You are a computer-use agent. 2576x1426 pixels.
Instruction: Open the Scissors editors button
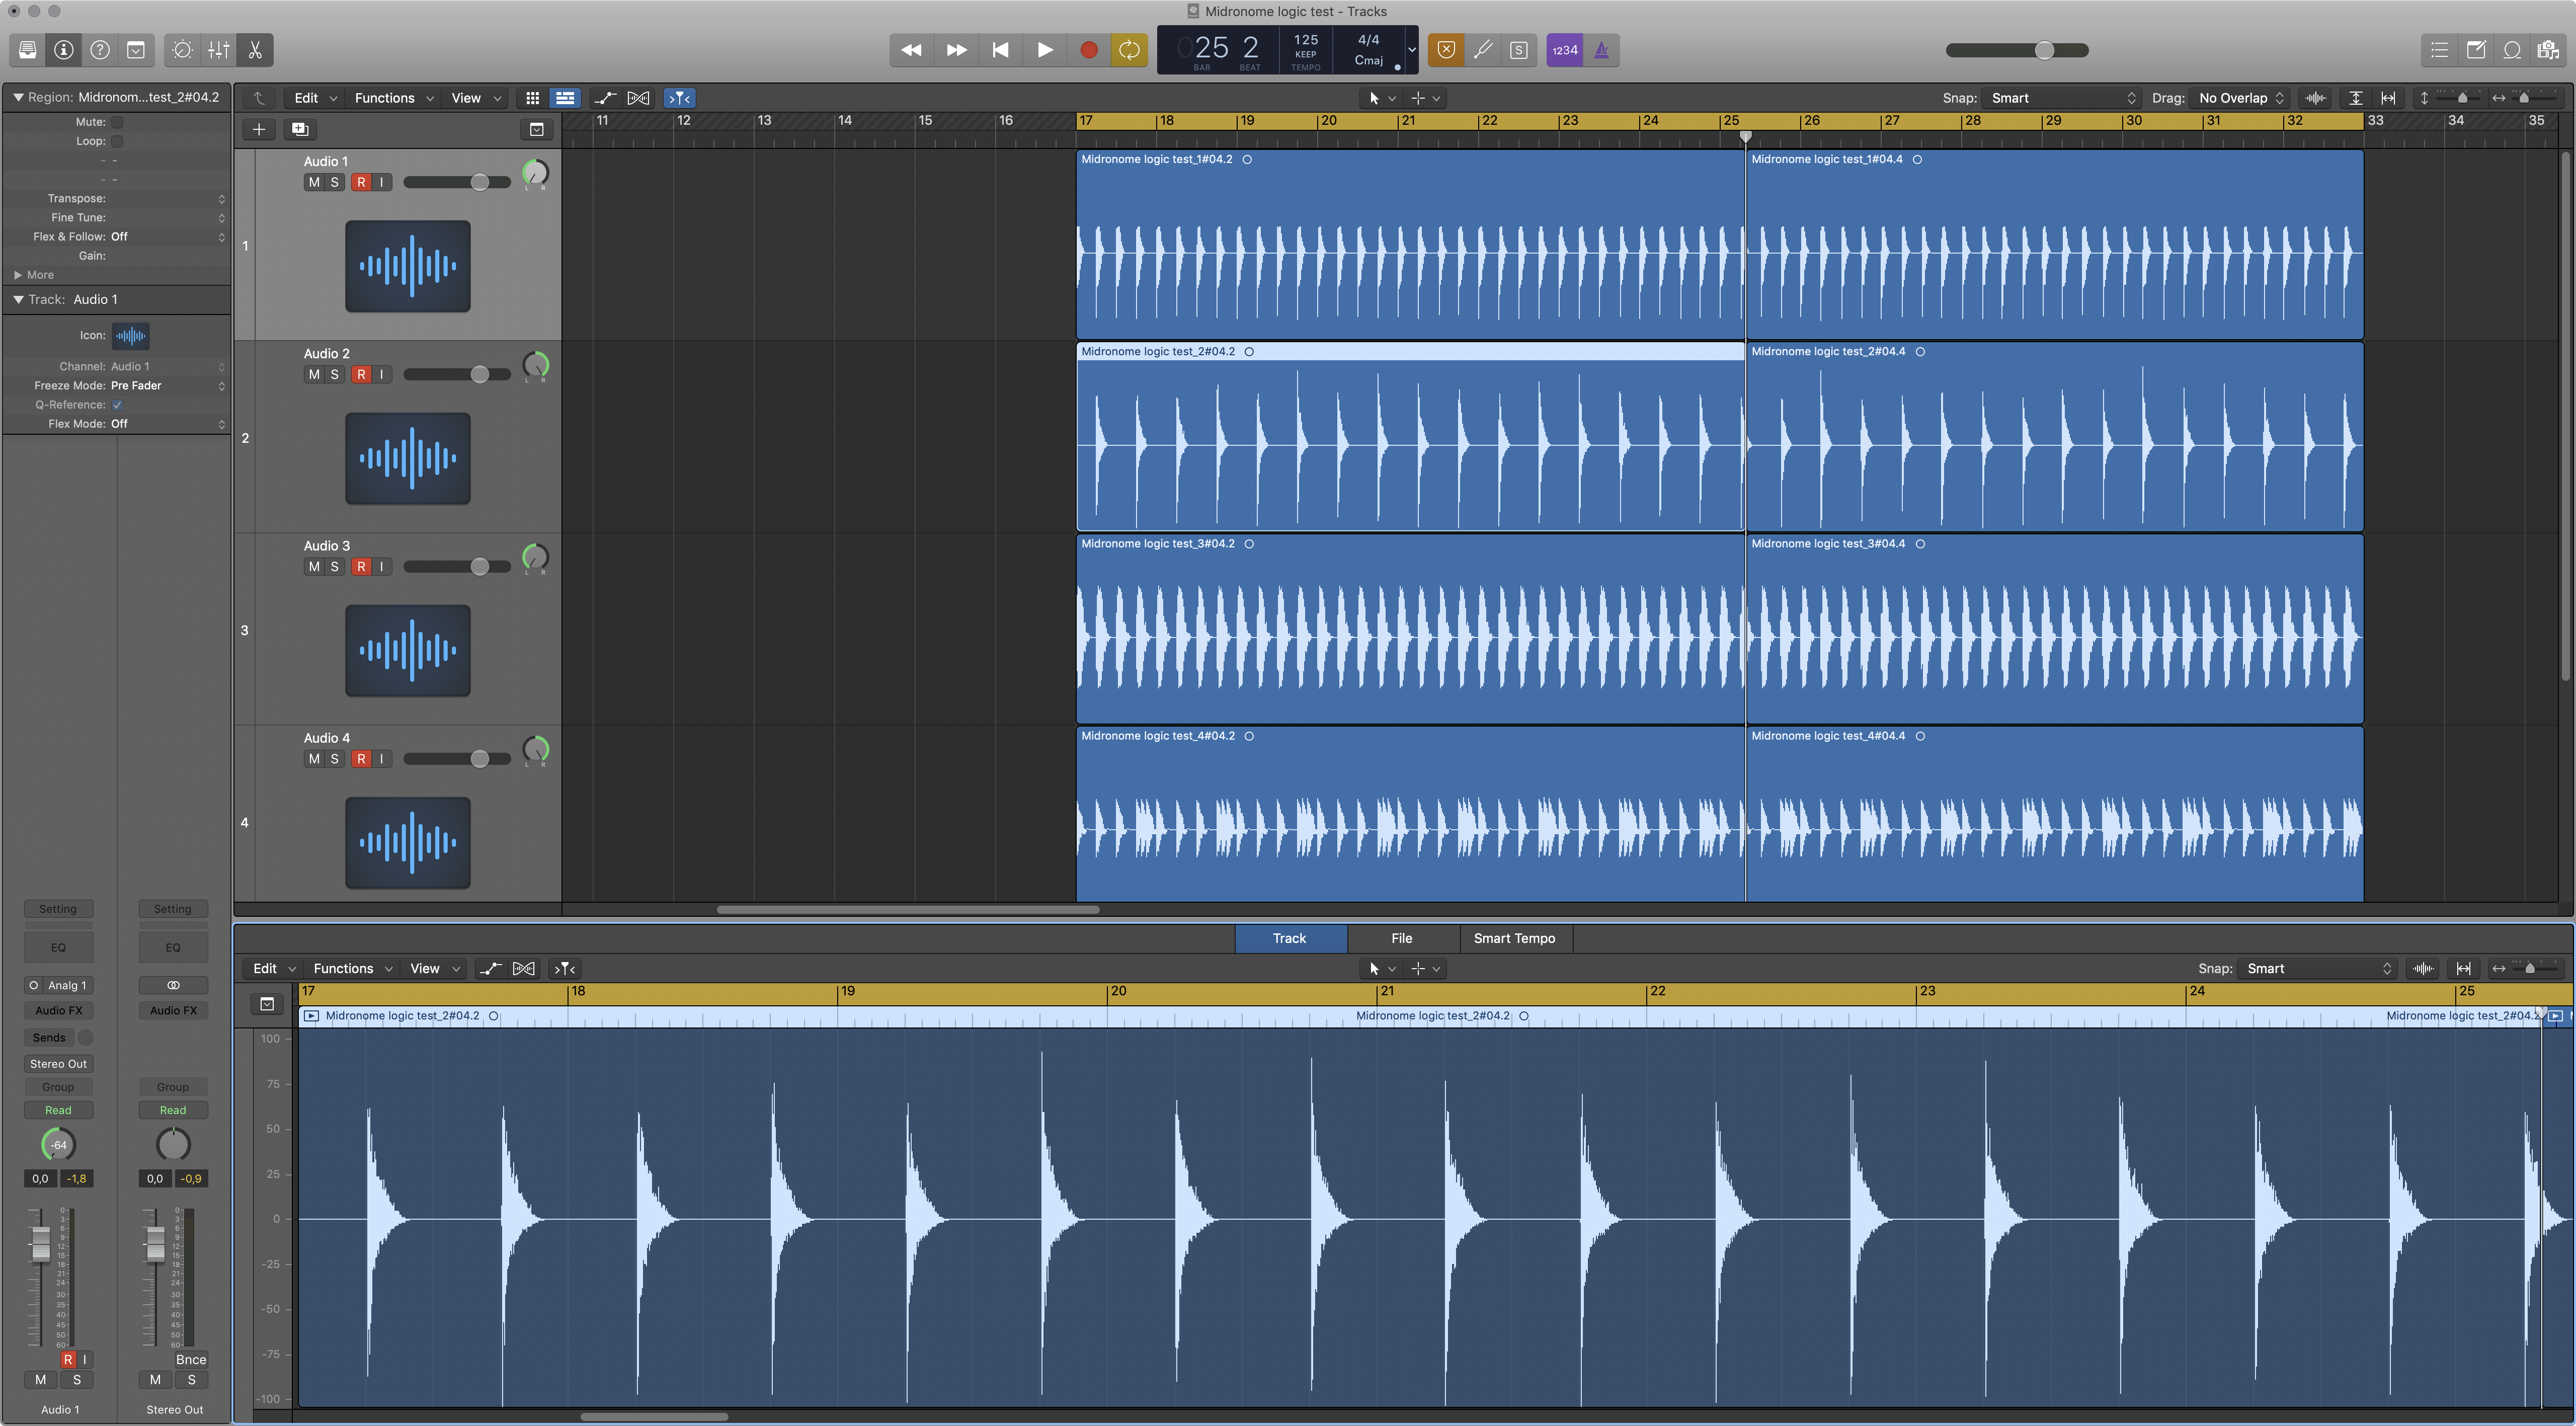click(x=255, y=50)
